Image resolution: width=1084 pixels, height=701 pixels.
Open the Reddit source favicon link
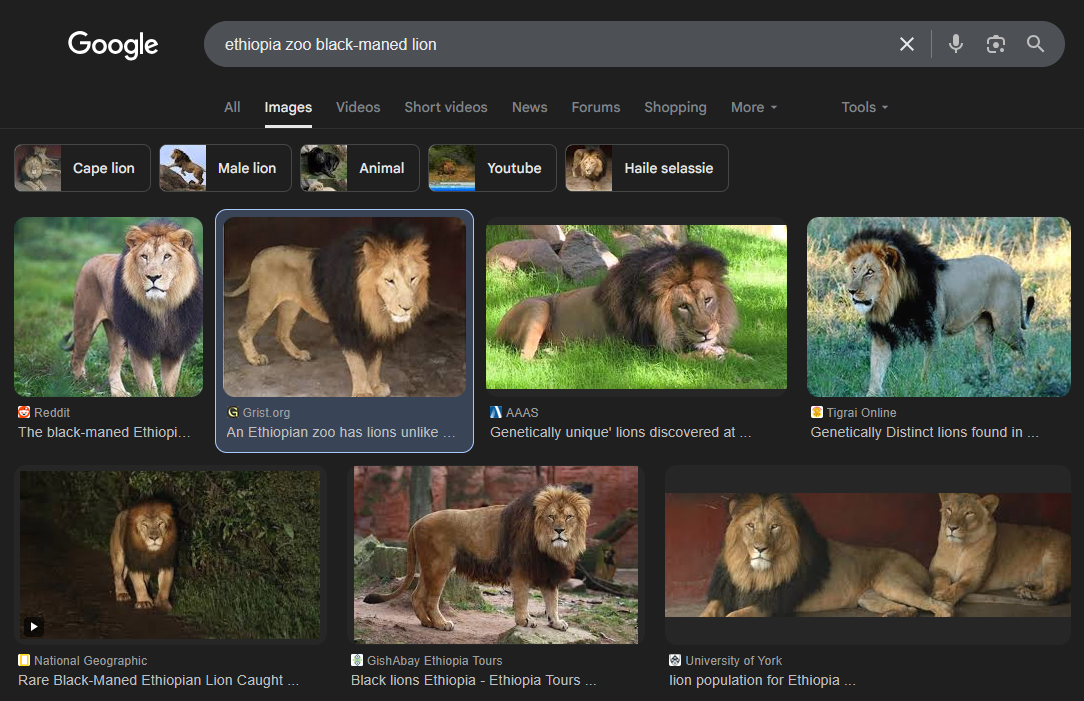[24, 412]
